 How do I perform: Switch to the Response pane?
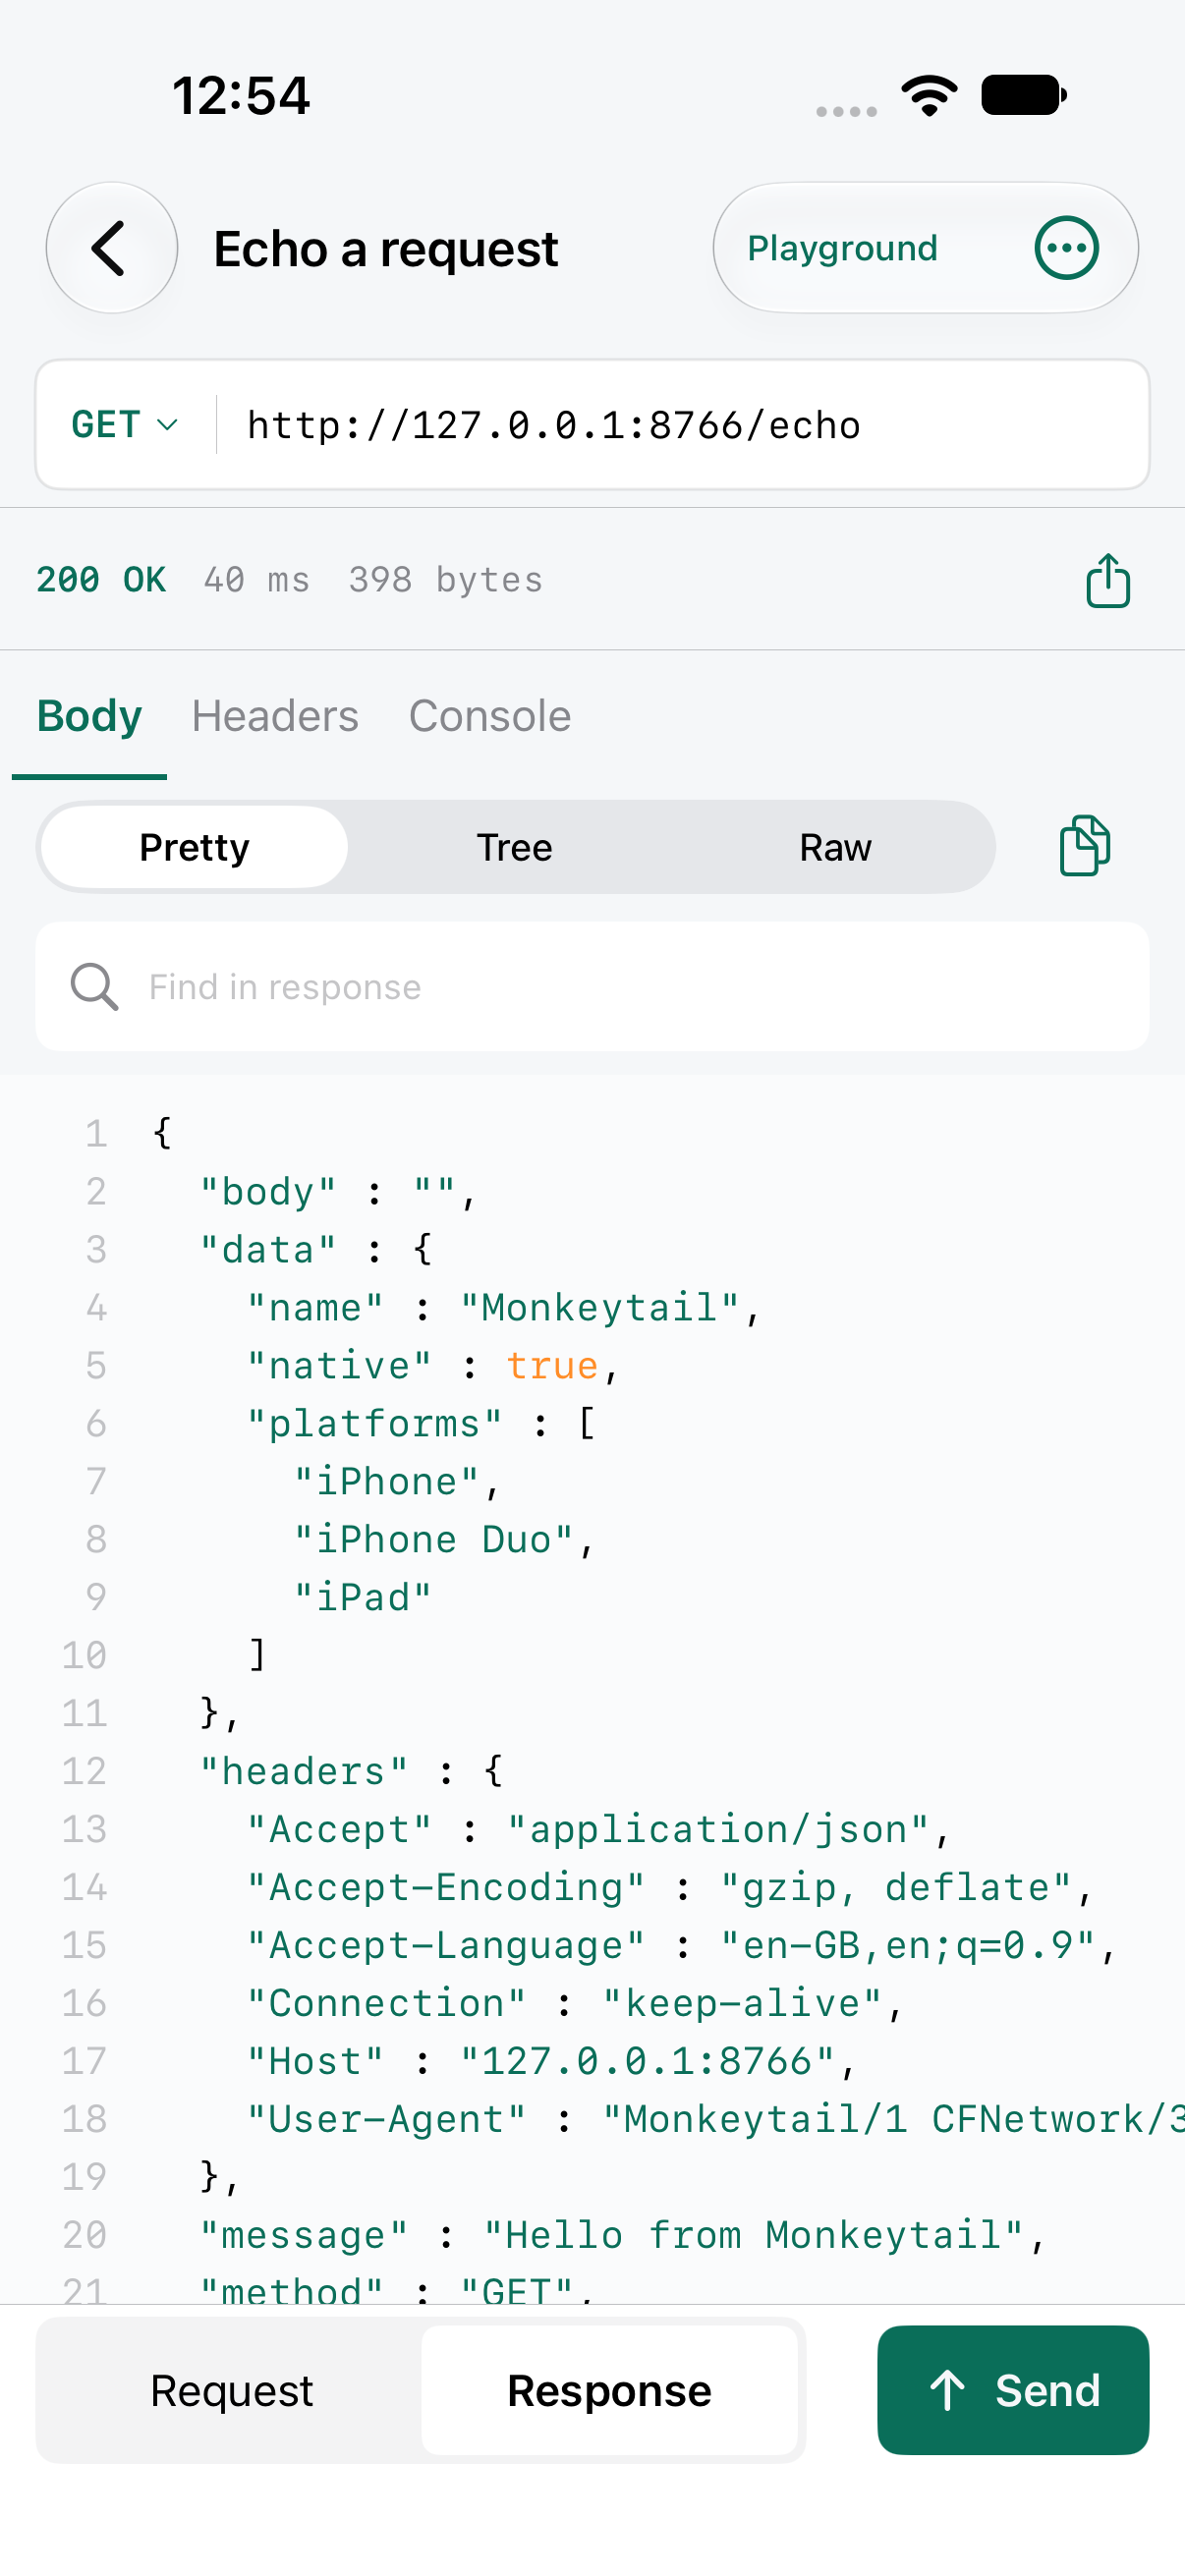609,2390
